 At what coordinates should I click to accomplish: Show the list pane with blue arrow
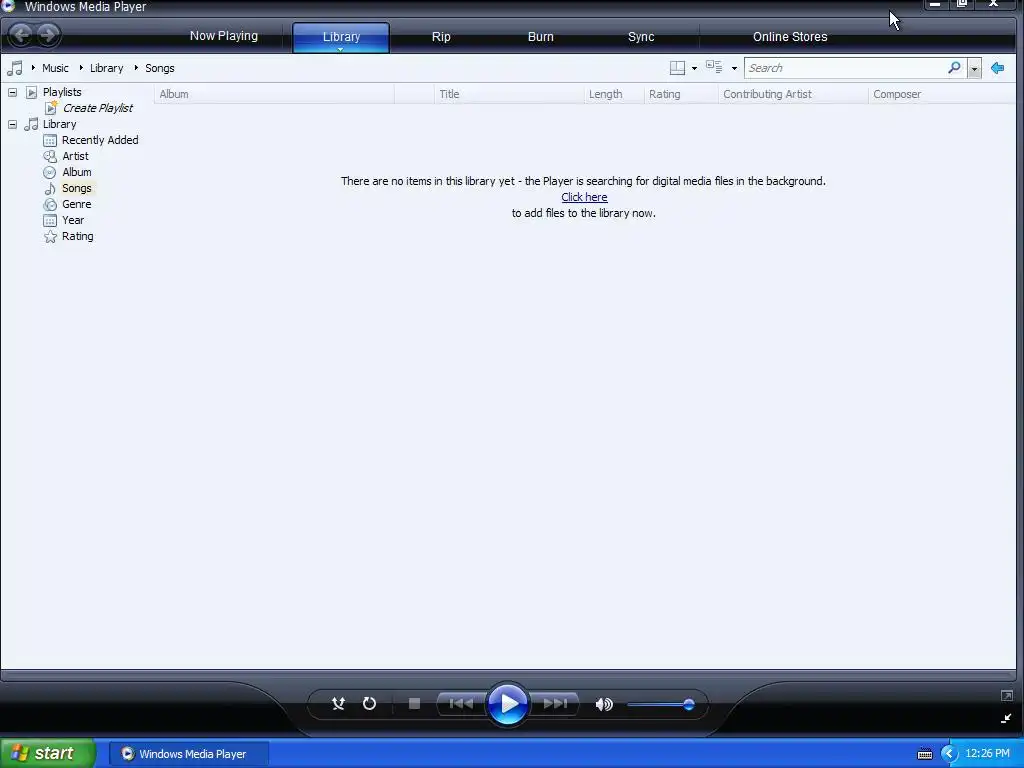click(x=997, y=68)
